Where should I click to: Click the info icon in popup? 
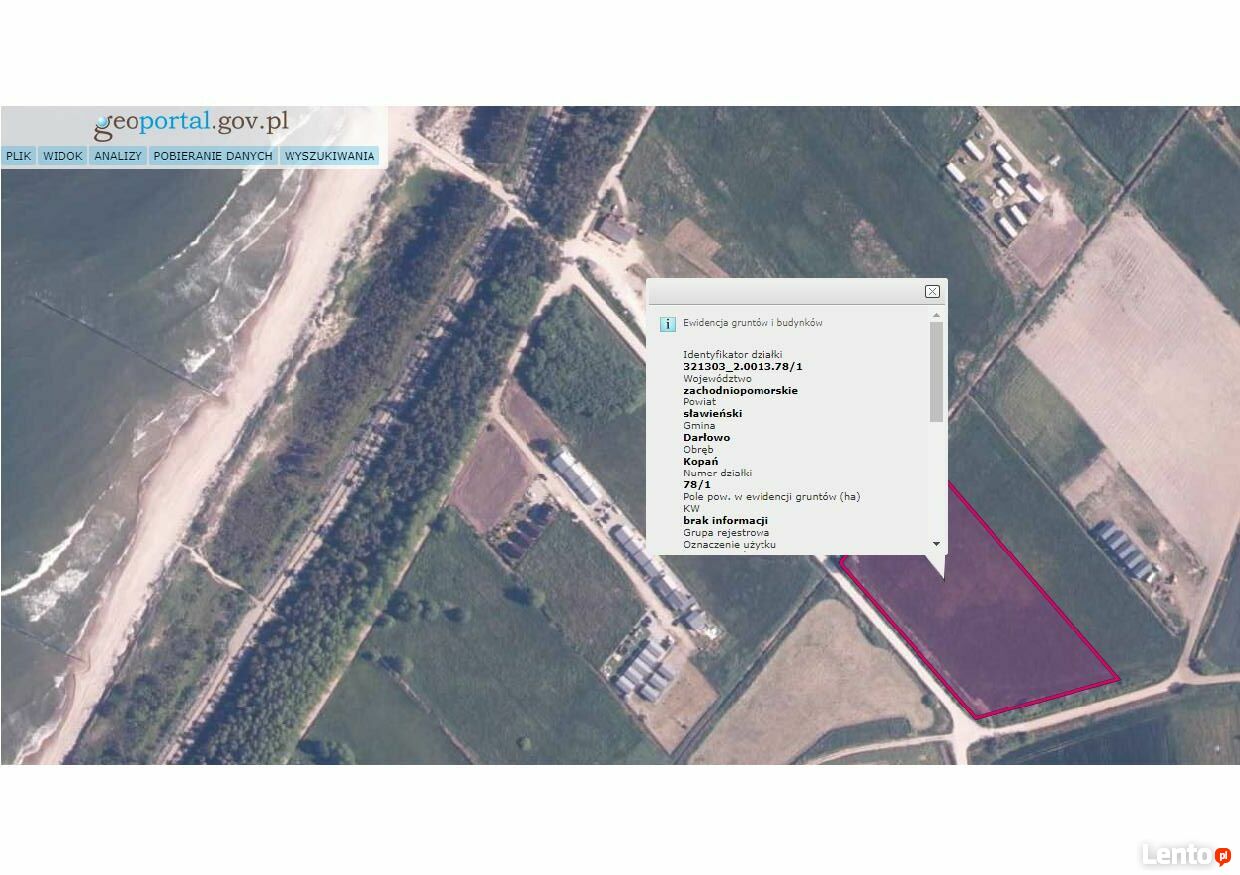(668, 324)
